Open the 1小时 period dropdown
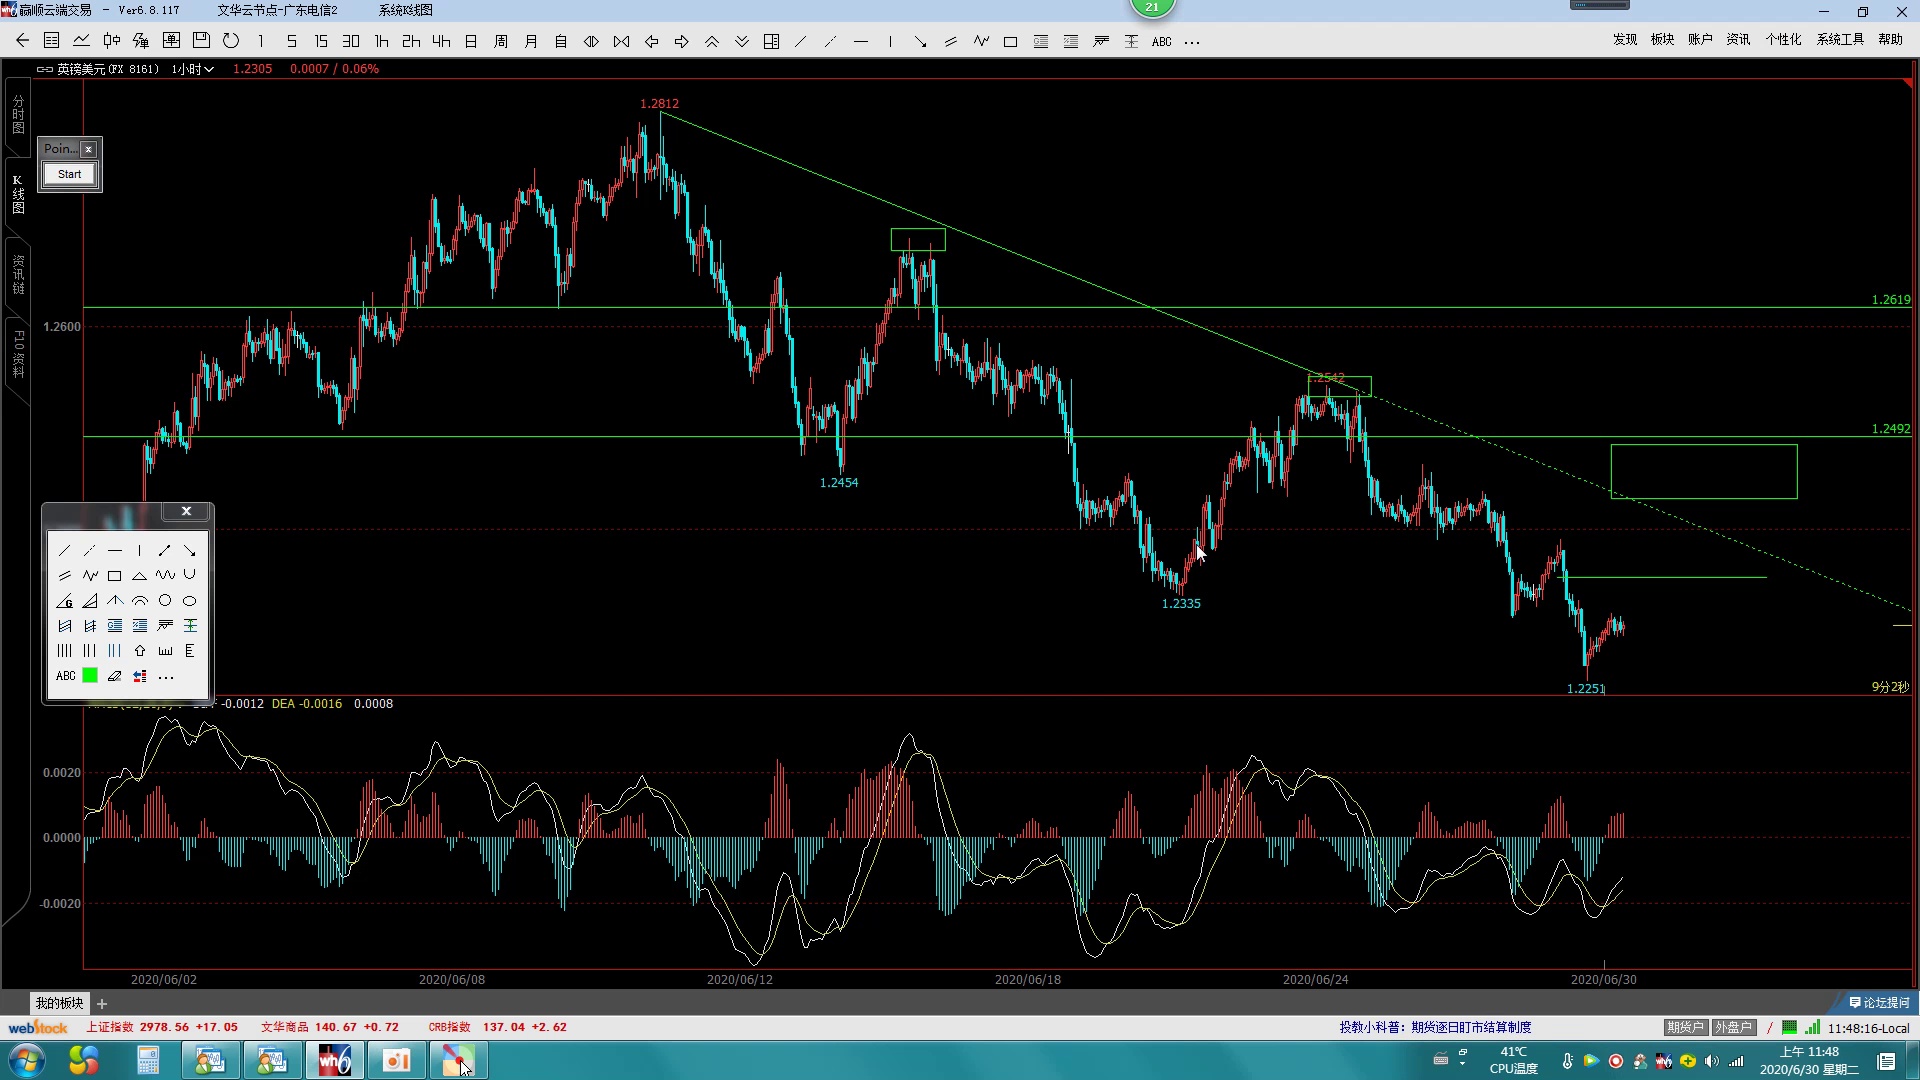The height and width of the screenshot is (1080, 1920). [x=192, y=69]
